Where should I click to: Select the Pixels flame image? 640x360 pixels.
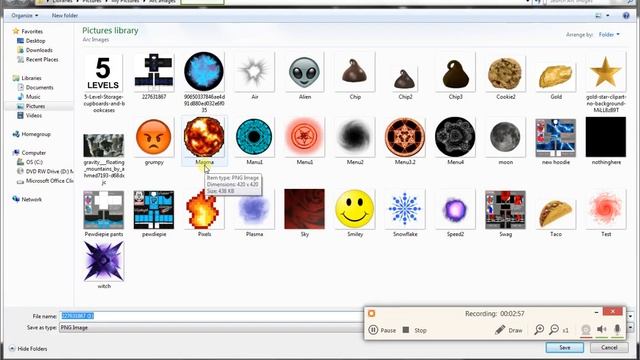click(x=203, y=209)
